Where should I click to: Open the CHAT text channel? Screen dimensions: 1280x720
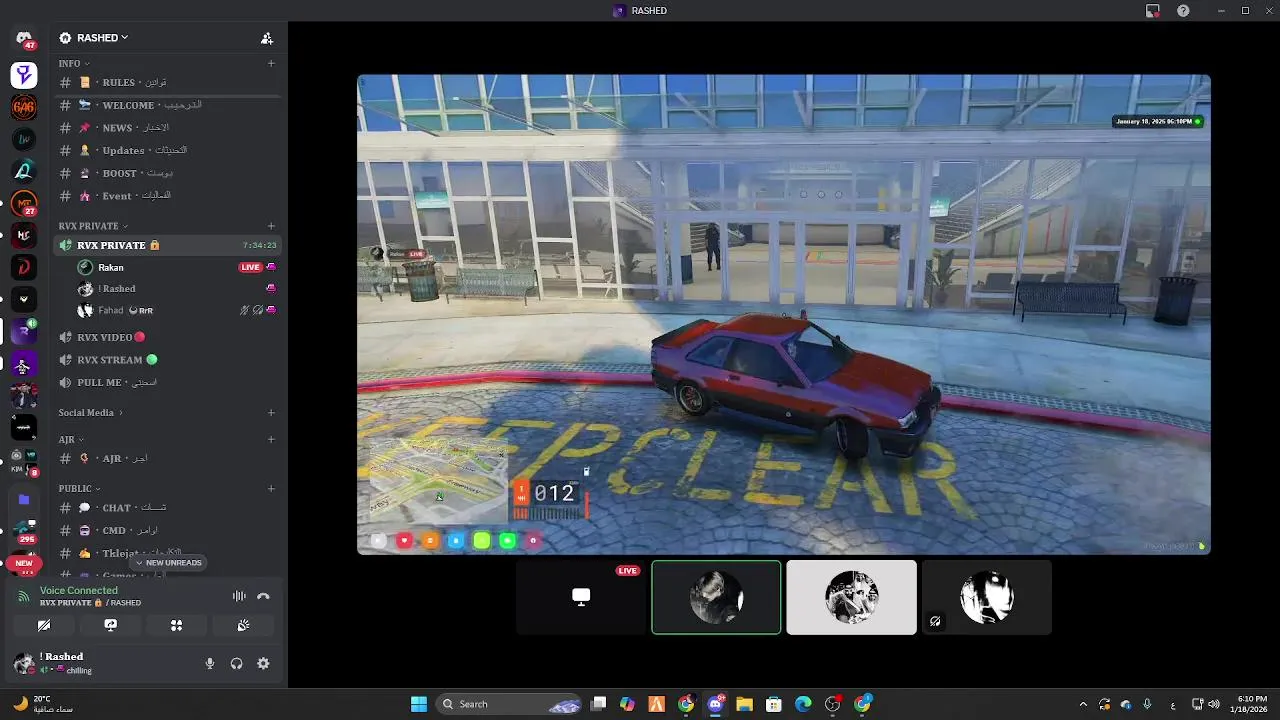[x=168, y=508]
